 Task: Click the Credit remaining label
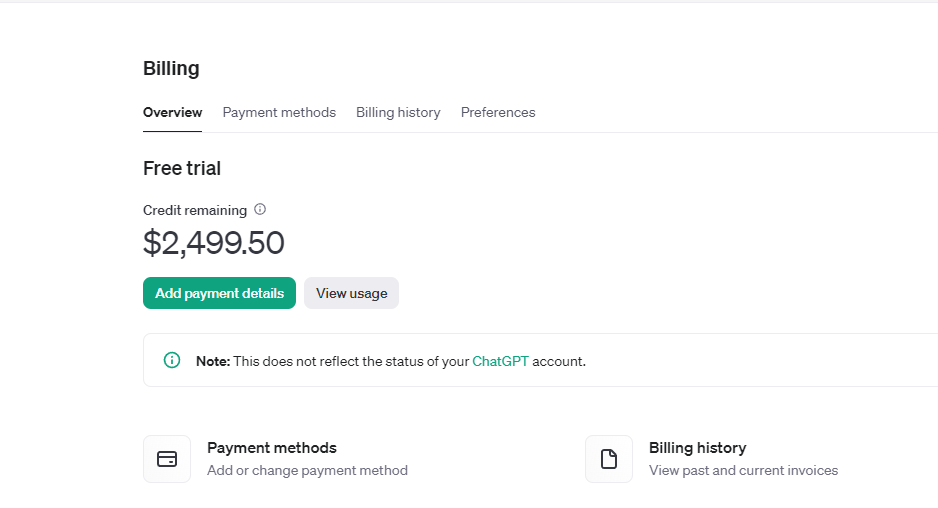click(x=195, y=211)
